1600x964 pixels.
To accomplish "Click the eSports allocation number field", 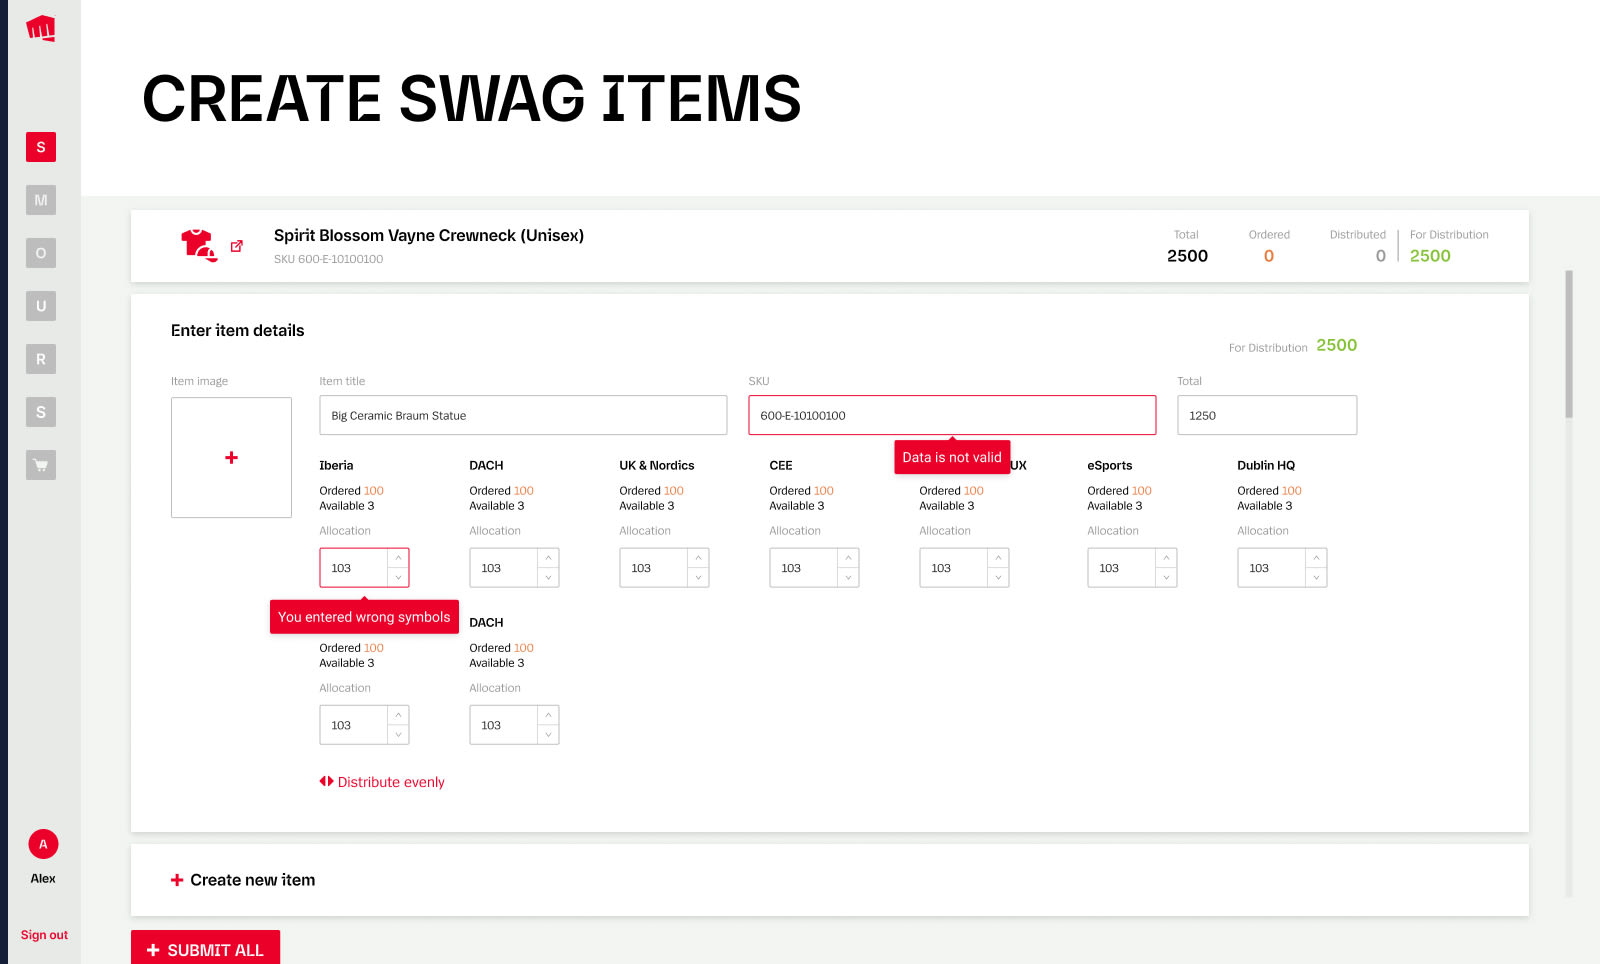I will point(1122,568).
